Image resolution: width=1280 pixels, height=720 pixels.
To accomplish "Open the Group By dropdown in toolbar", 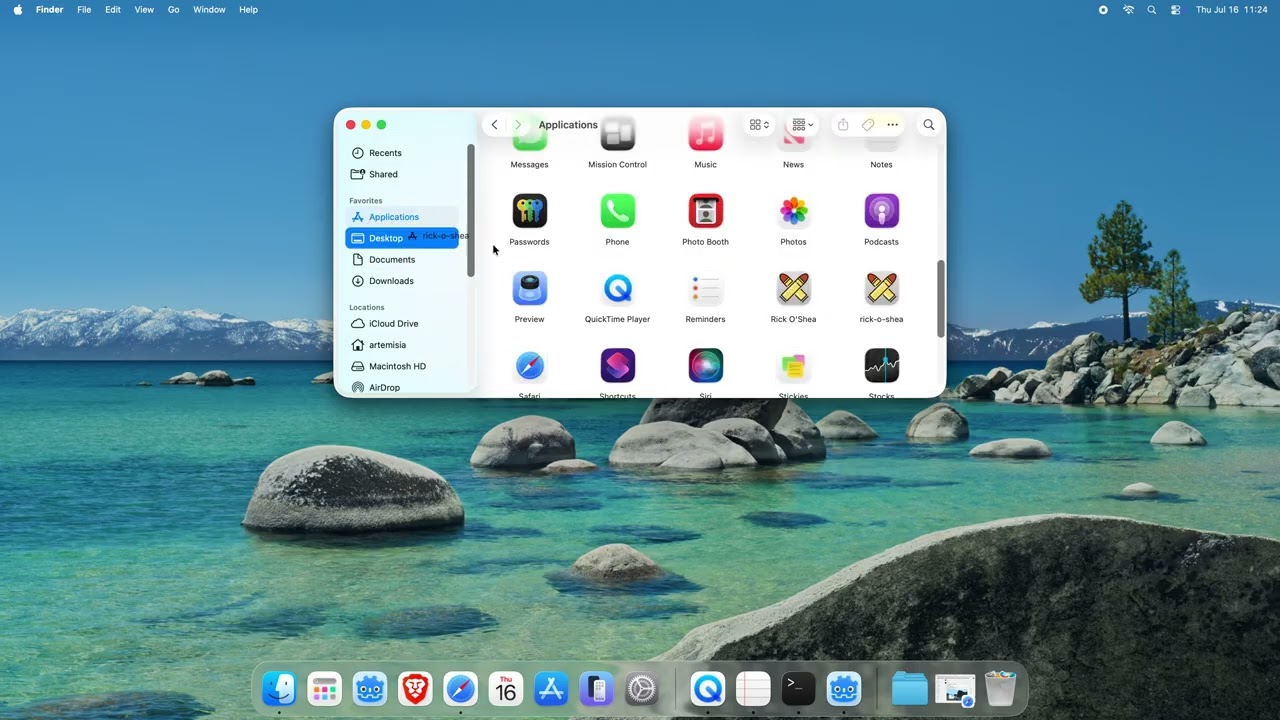I will tap(802, 125).
